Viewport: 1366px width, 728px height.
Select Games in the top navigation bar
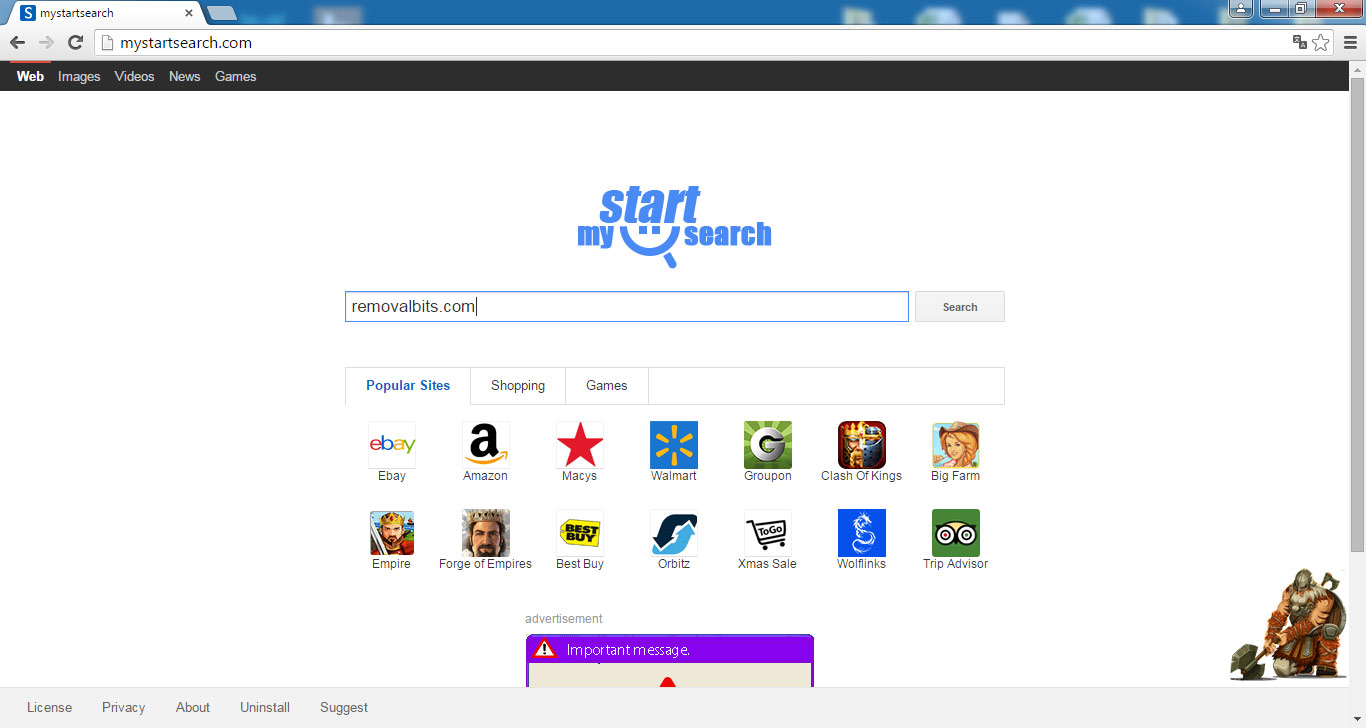[x=236, y=76]
